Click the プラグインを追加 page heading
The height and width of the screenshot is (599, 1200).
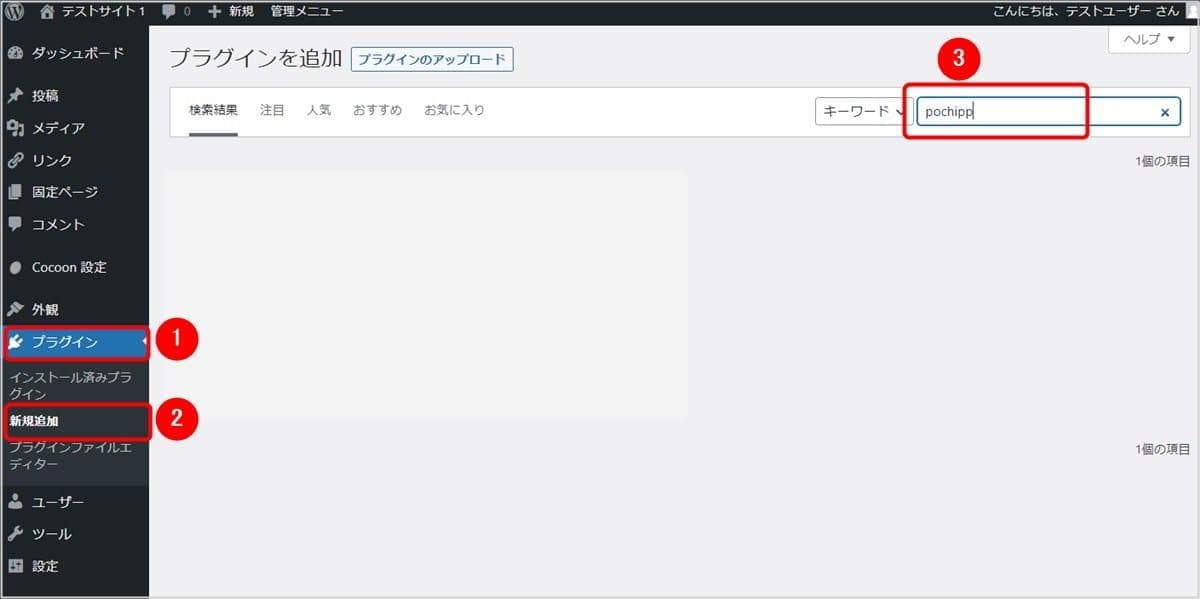pyautogui.click(x=256, y=58)
